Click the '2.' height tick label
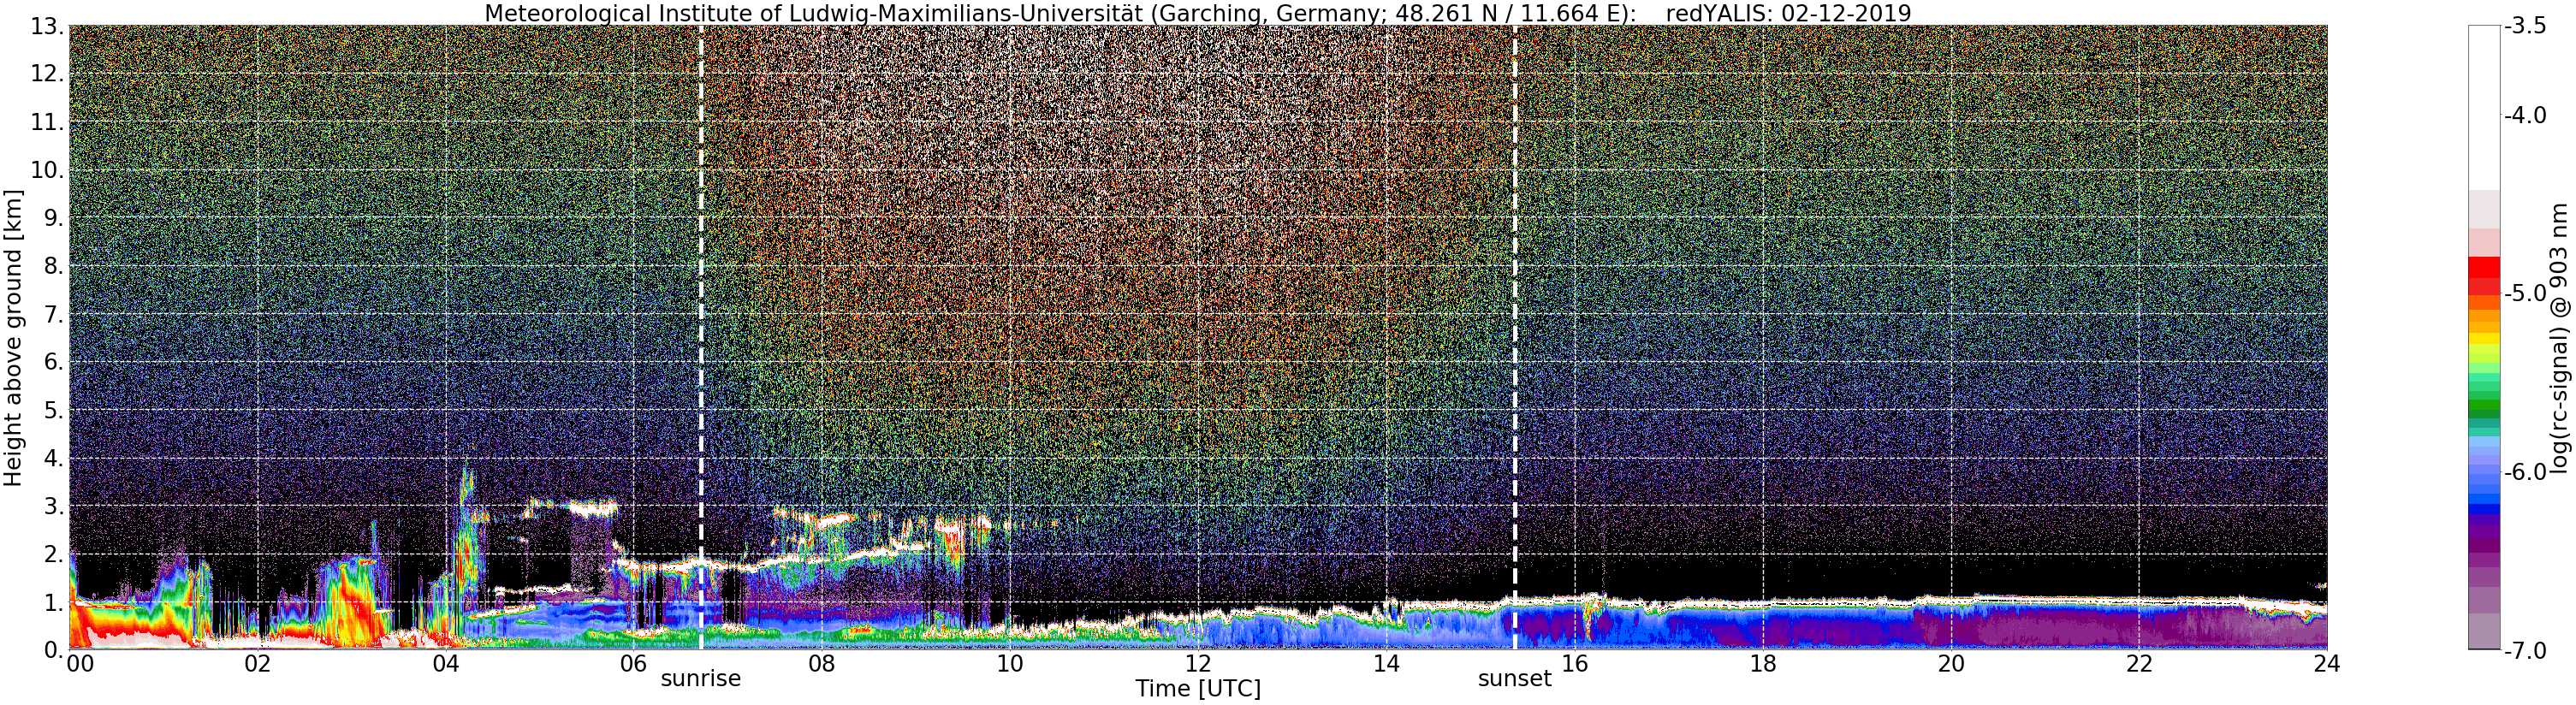Image resolution: width=2576 pixels, height=705 pixels. point(54,554)
